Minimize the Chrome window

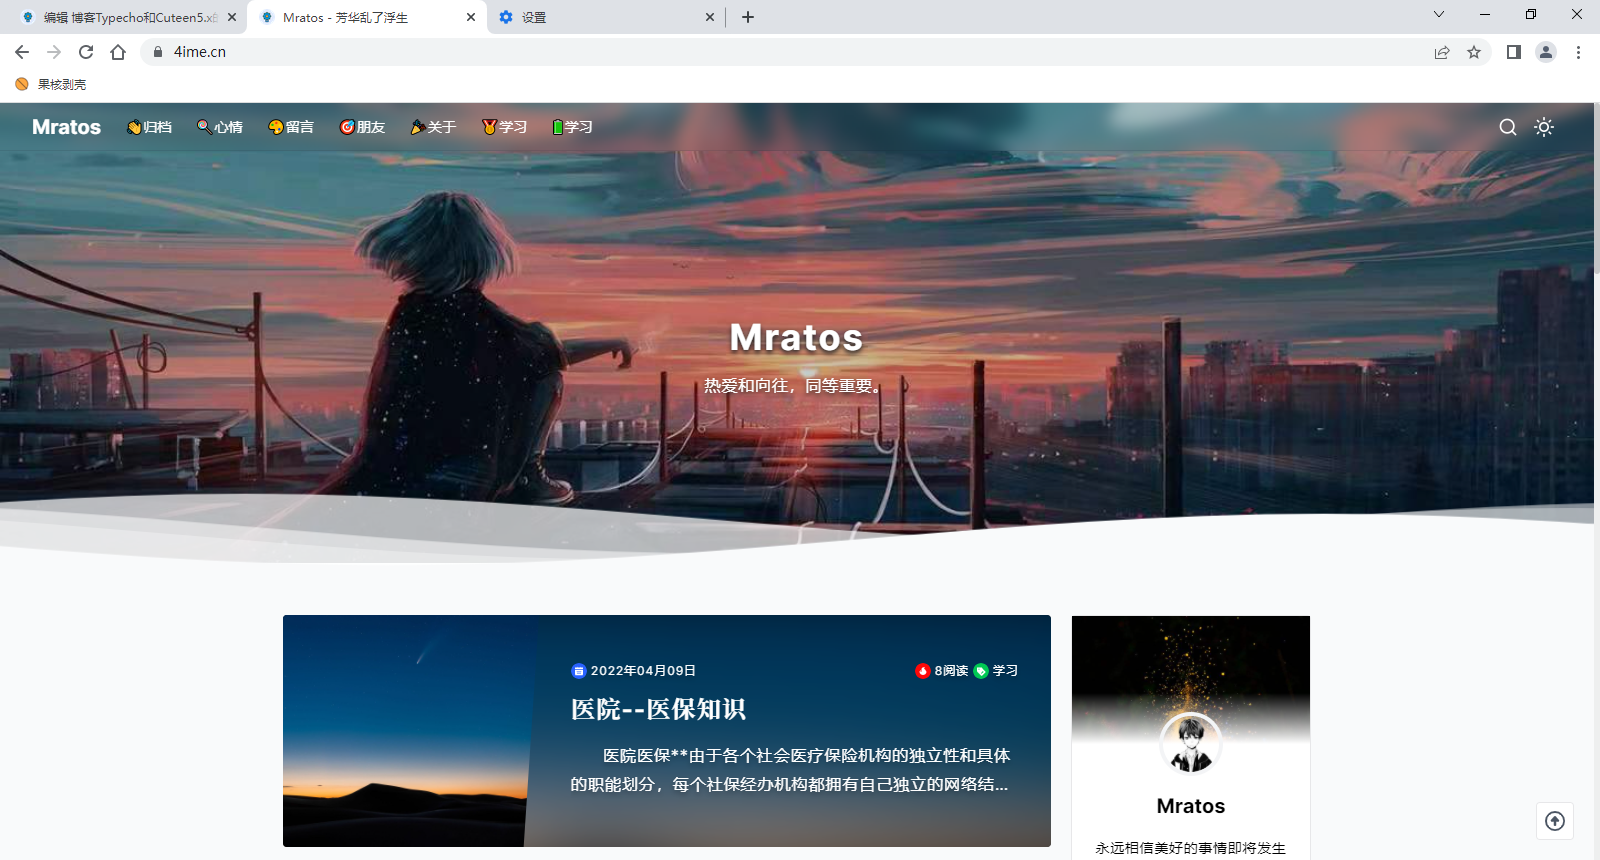pyautogui.click(x=1485, y=14)
